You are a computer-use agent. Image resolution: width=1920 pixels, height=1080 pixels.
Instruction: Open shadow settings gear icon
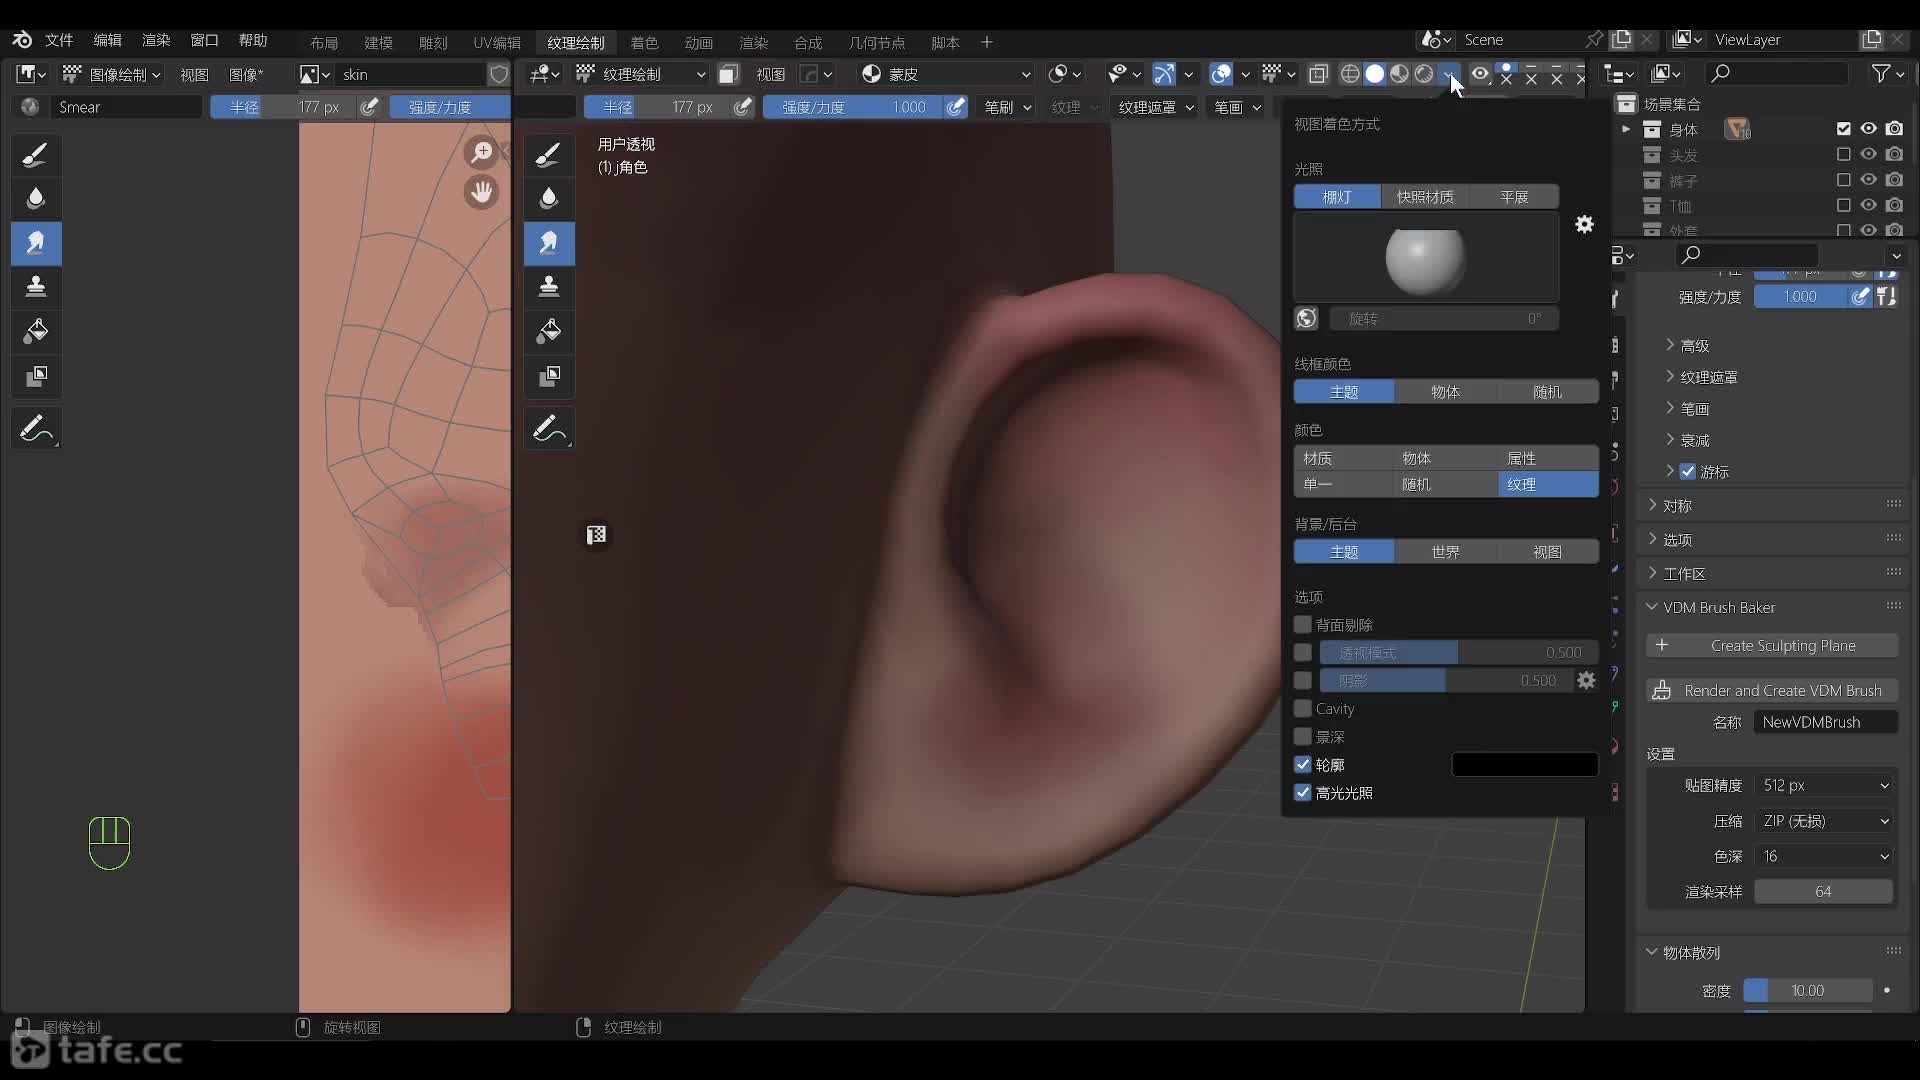tap(1586, 680)
